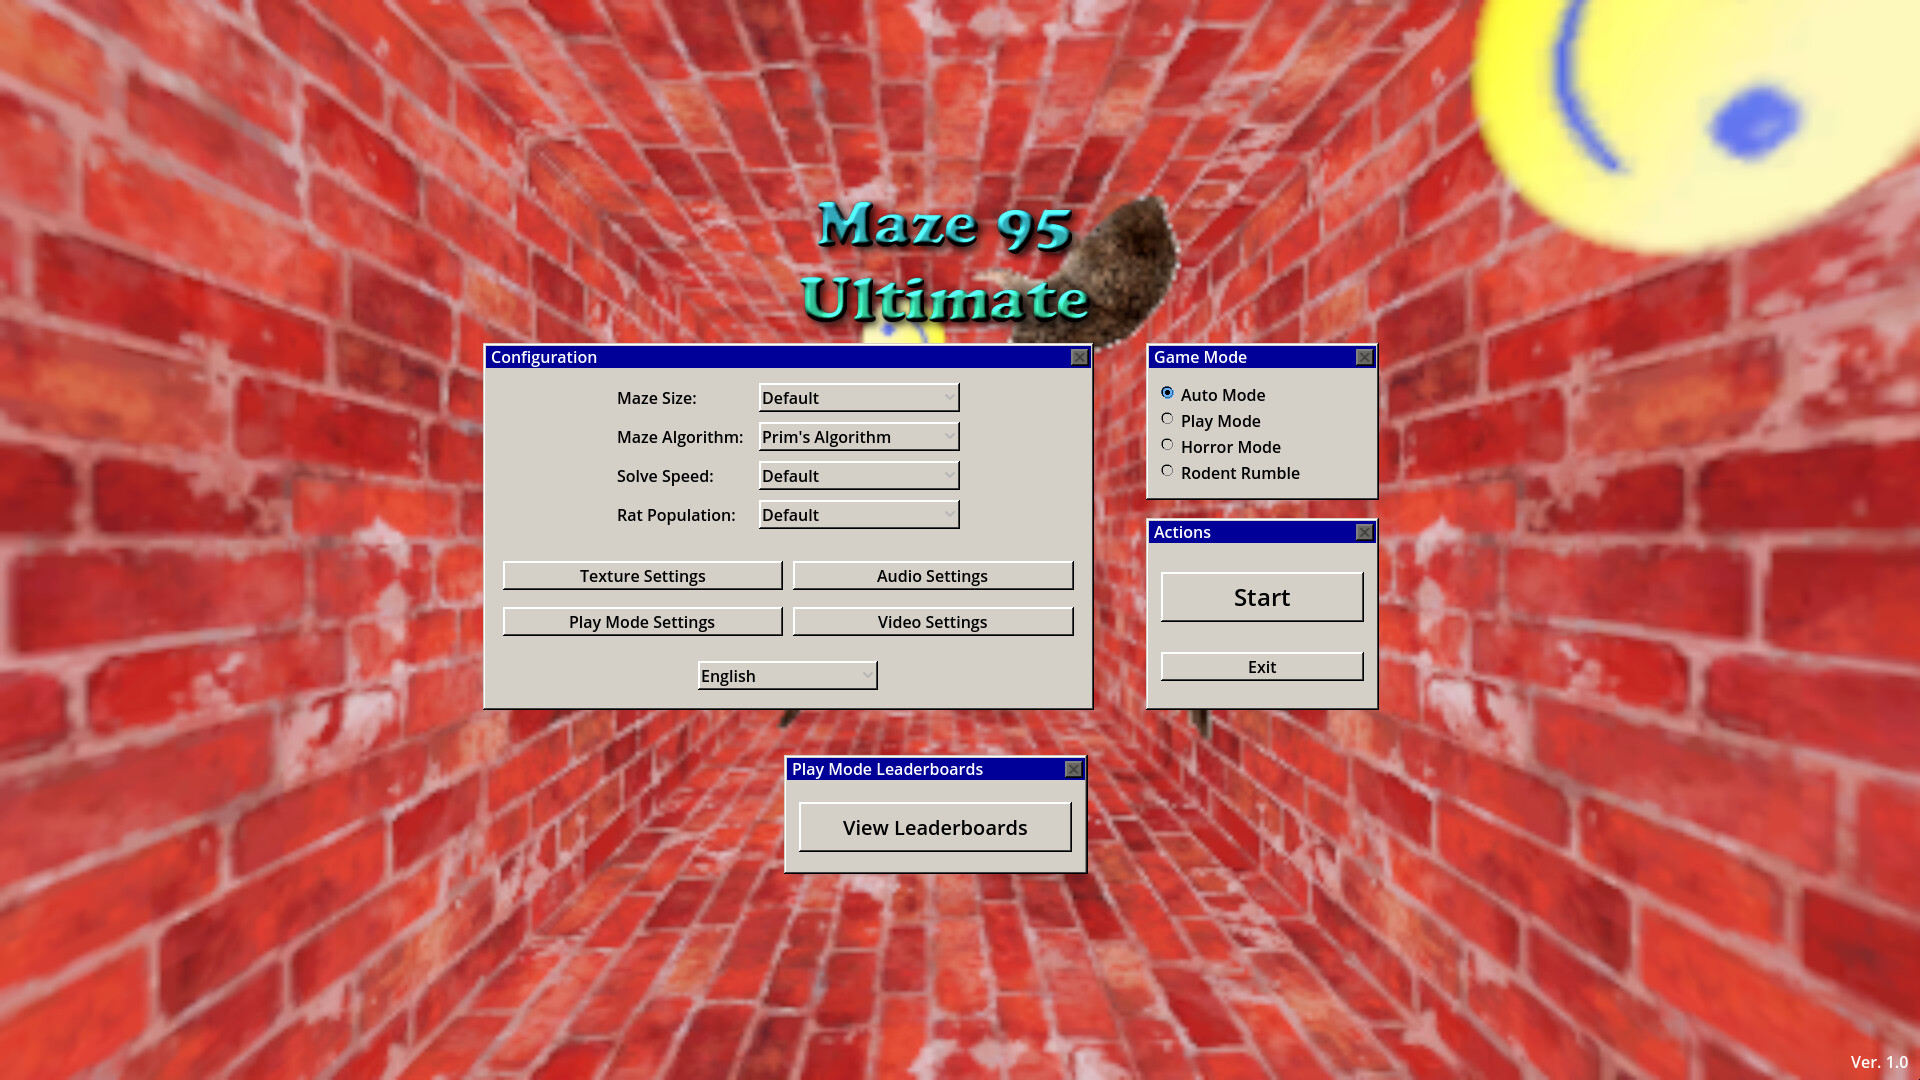1920x1080 pixels.
Task: Choose the Horror Mode radio option
Action: (1167, 445)
